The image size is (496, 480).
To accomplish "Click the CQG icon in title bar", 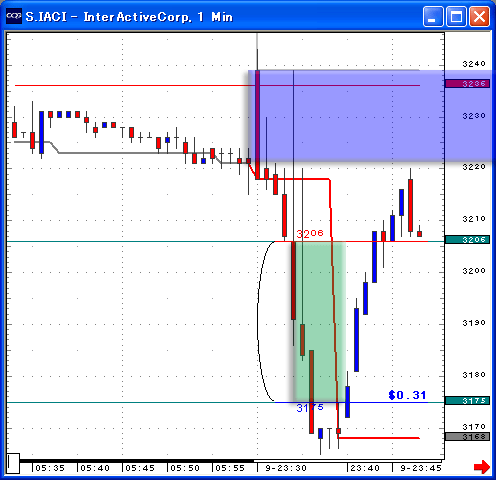I will pyautogui.click(x=14, y=16).
